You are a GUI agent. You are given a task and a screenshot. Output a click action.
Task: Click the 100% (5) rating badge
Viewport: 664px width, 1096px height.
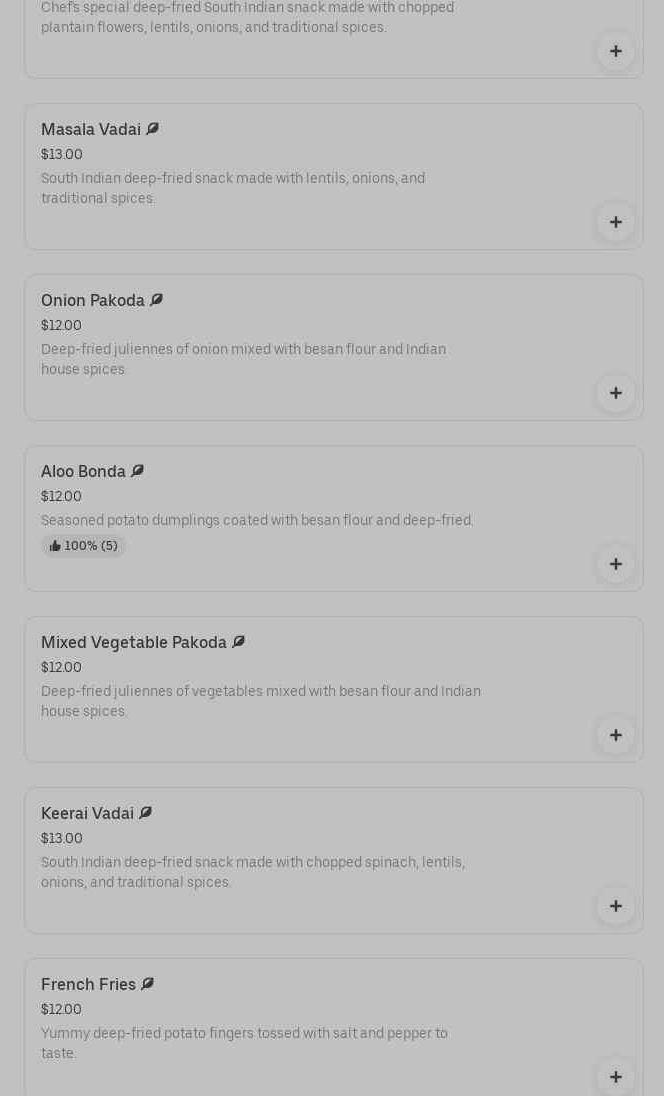[x=84, y=546]
